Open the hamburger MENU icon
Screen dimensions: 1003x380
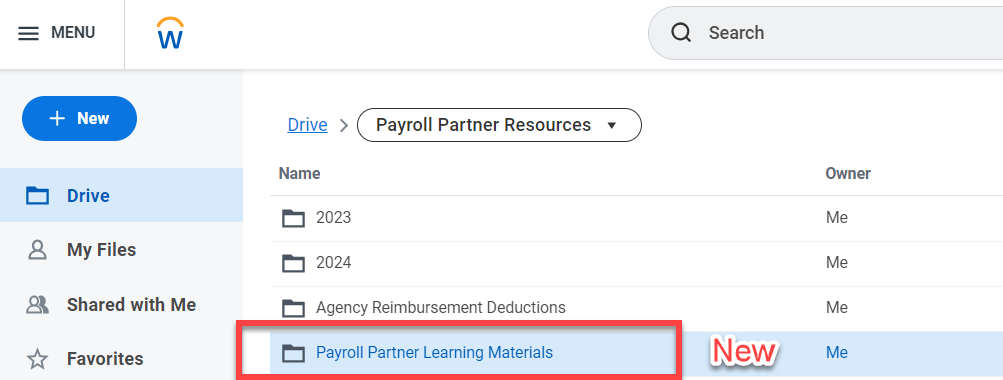(28, 33)
